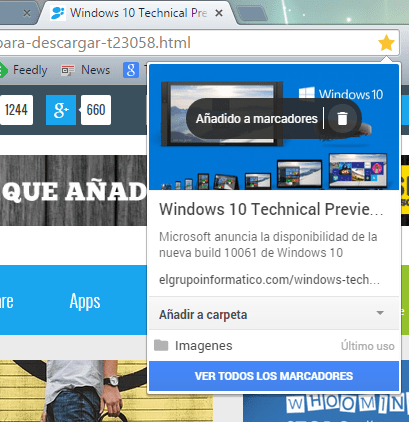The width and height of the screenshot is (409, 422).
Task: Click the blue Google search bookmark icon
Action: coord(131,70)
